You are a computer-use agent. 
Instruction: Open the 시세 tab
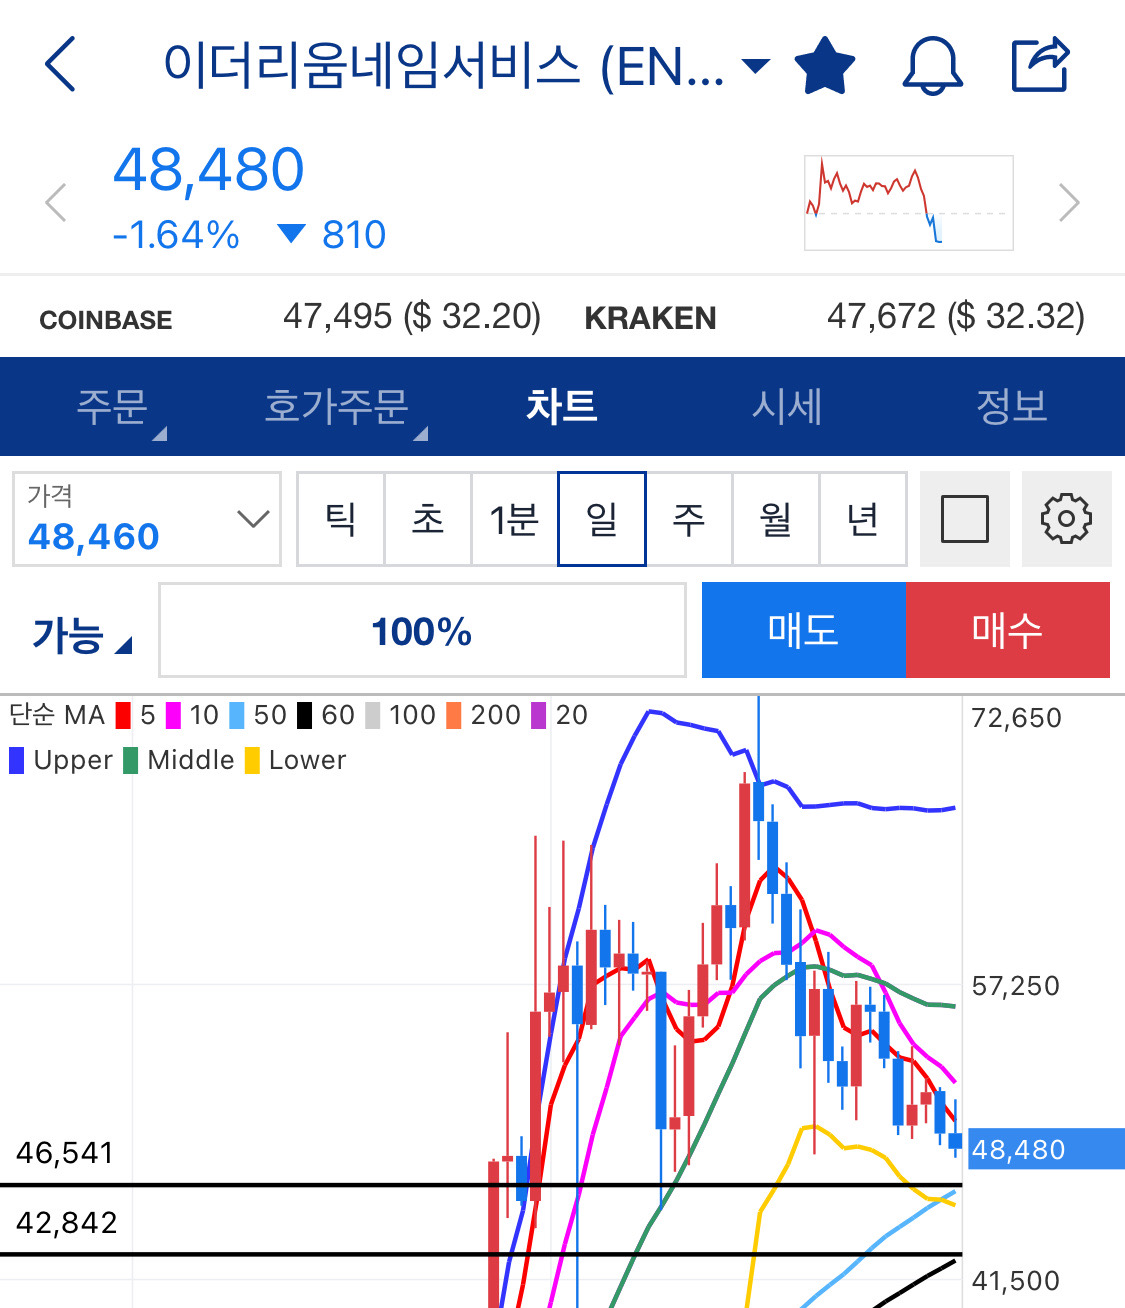click(x=787, y=406)
